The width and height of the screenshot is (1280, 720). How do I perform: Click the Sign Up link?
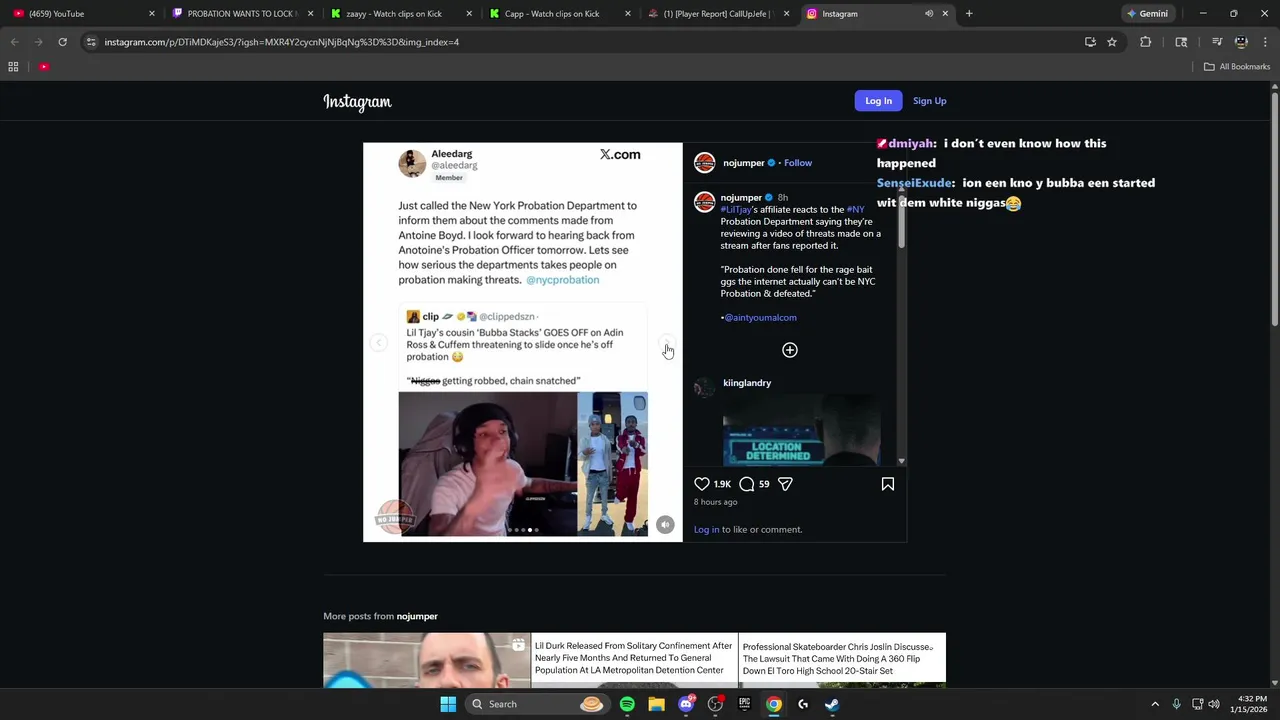[x=929, y=101]
